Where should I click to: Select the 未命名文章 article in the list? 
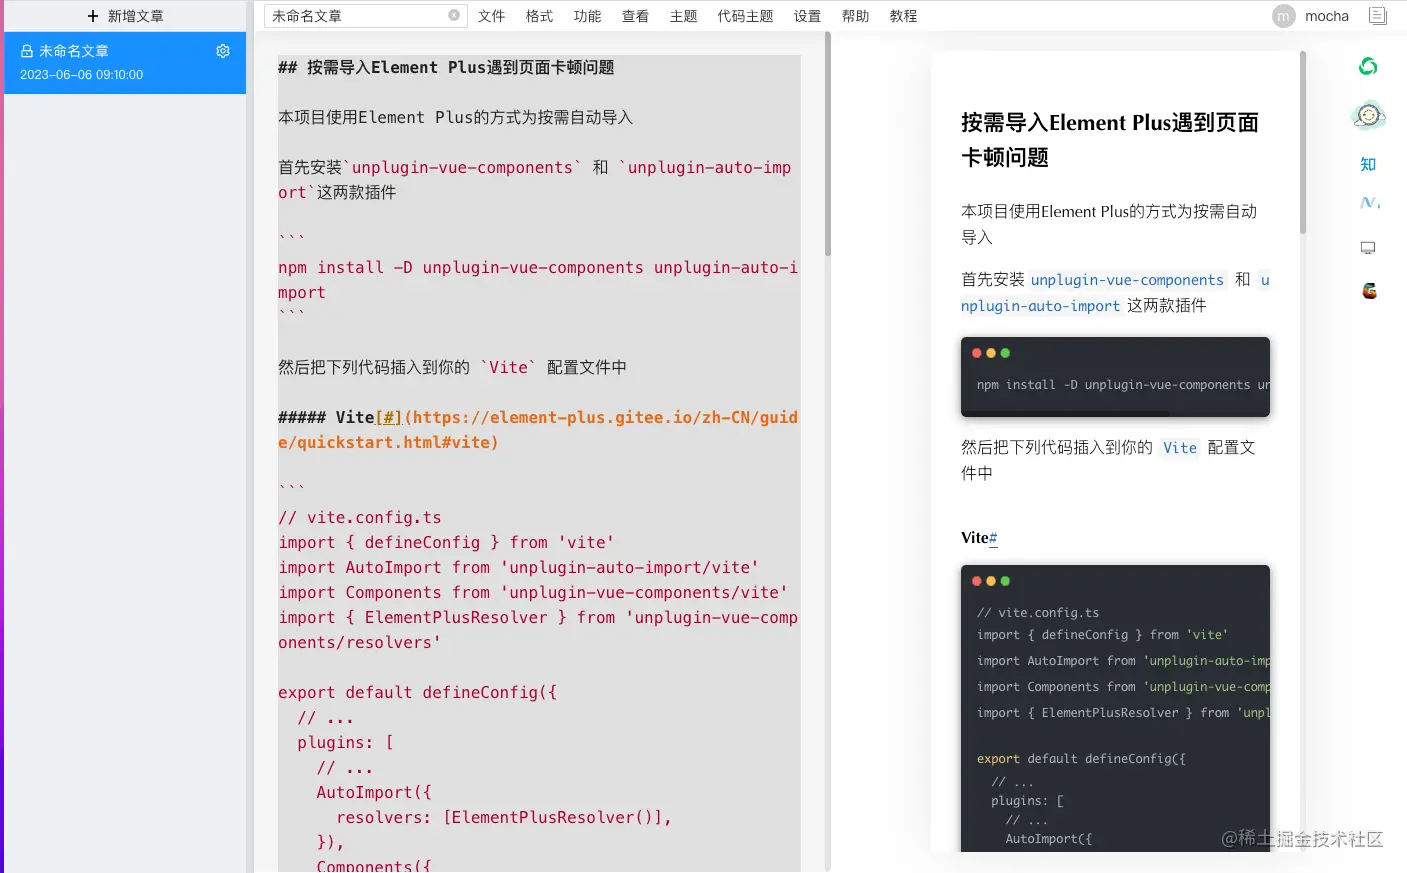point(125,63)
